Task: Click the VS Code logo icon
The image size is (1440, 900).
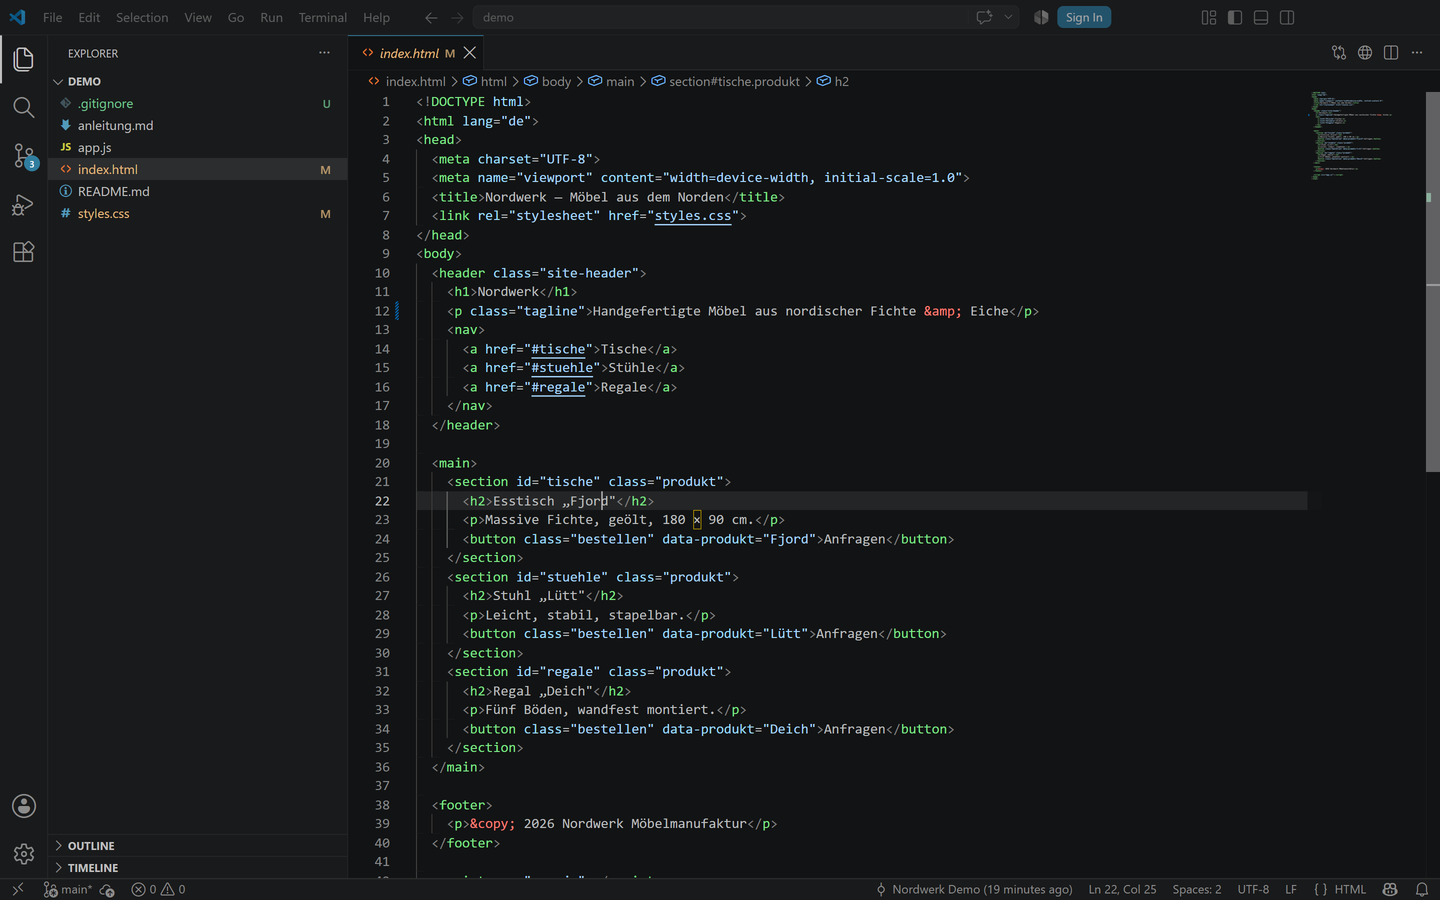Action: 17,17
